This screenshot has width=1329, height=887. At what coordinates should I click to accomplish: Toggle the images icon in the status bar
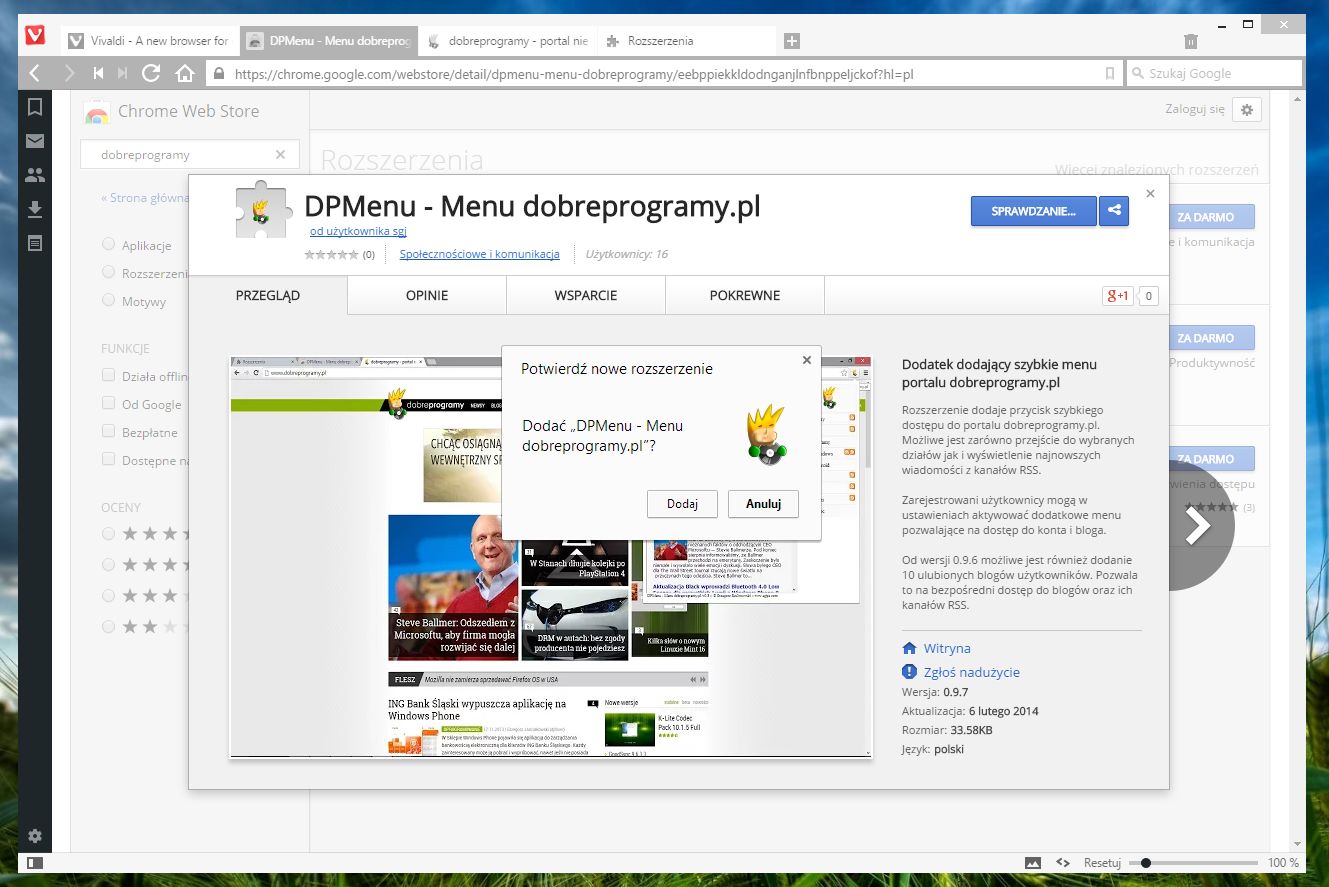pos(1033,862)
